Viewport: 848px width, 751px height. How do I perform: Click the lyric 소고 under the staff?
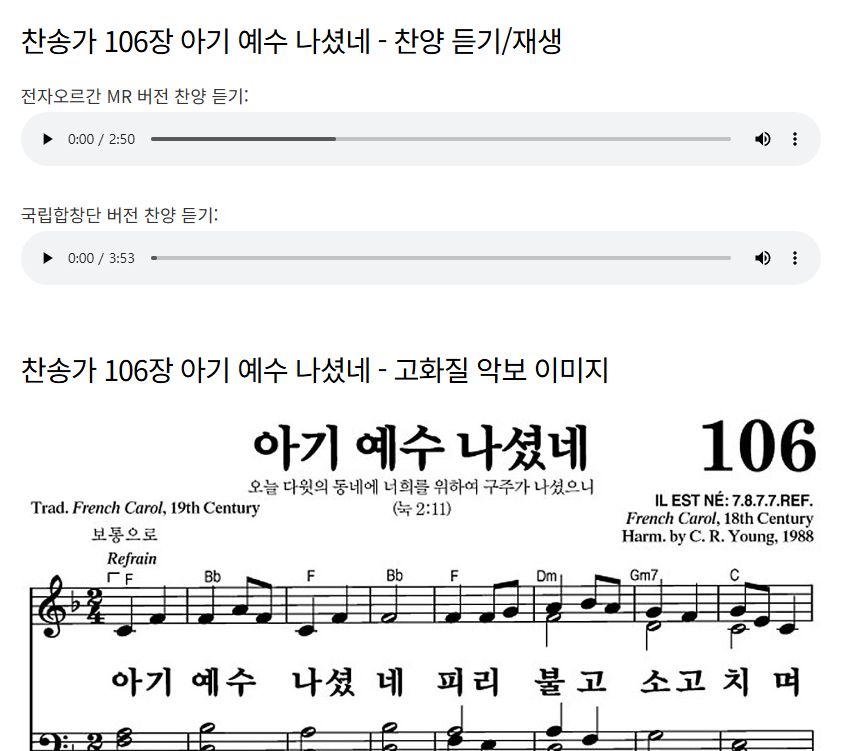673,681
